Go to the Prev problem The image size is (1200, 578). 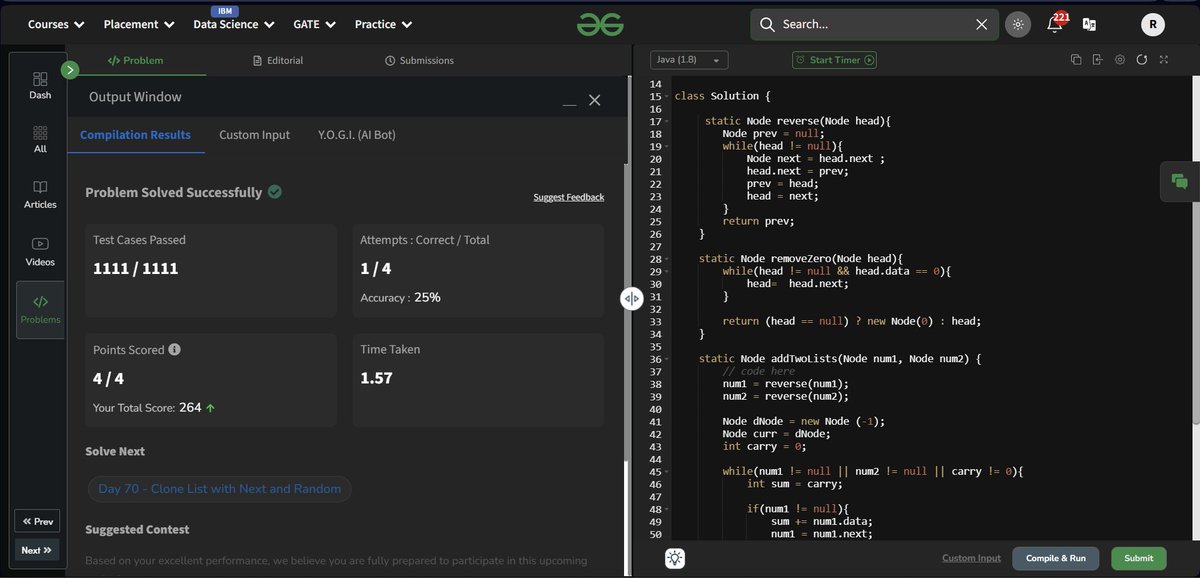37,521
